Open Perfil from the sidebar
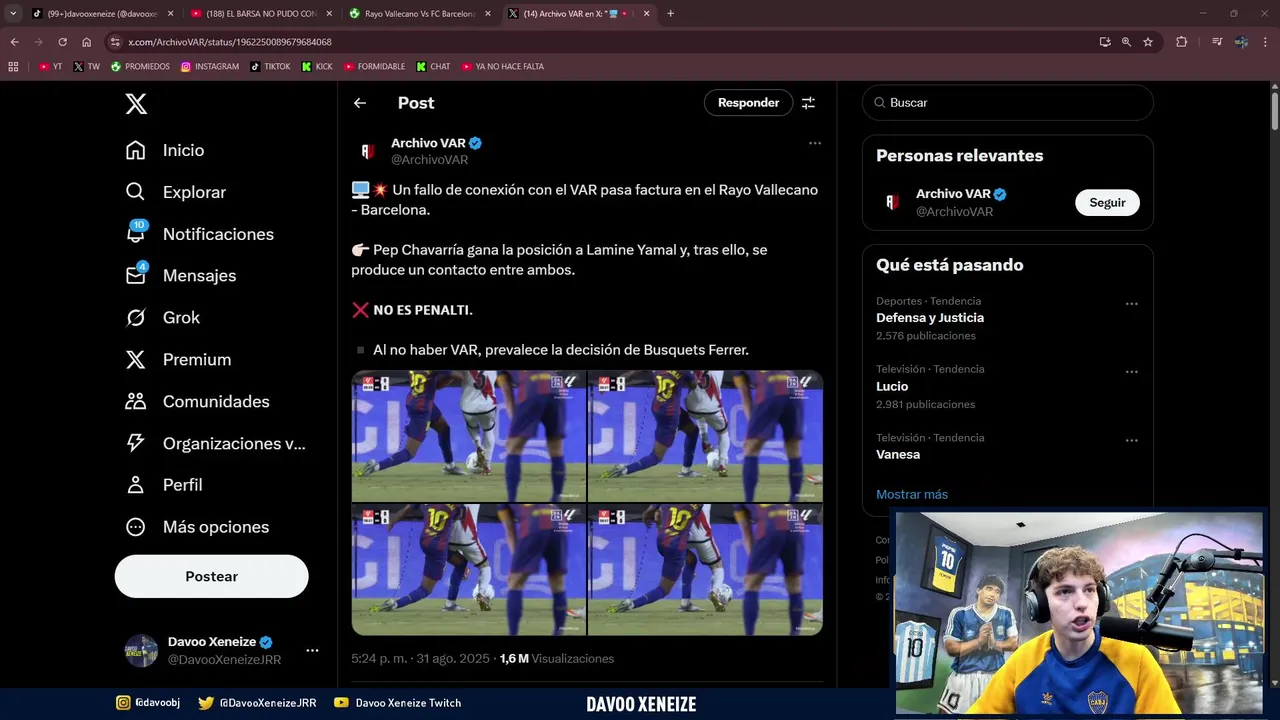 click(164, 485)
